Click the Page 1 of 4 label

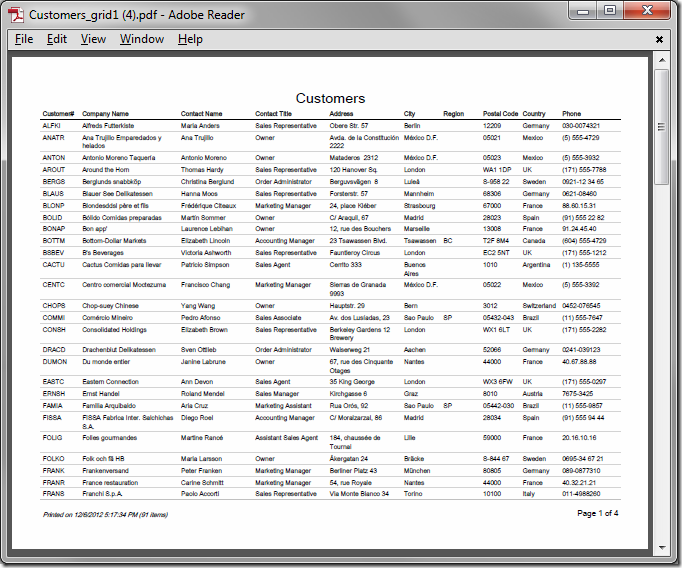tap(598, 513)
